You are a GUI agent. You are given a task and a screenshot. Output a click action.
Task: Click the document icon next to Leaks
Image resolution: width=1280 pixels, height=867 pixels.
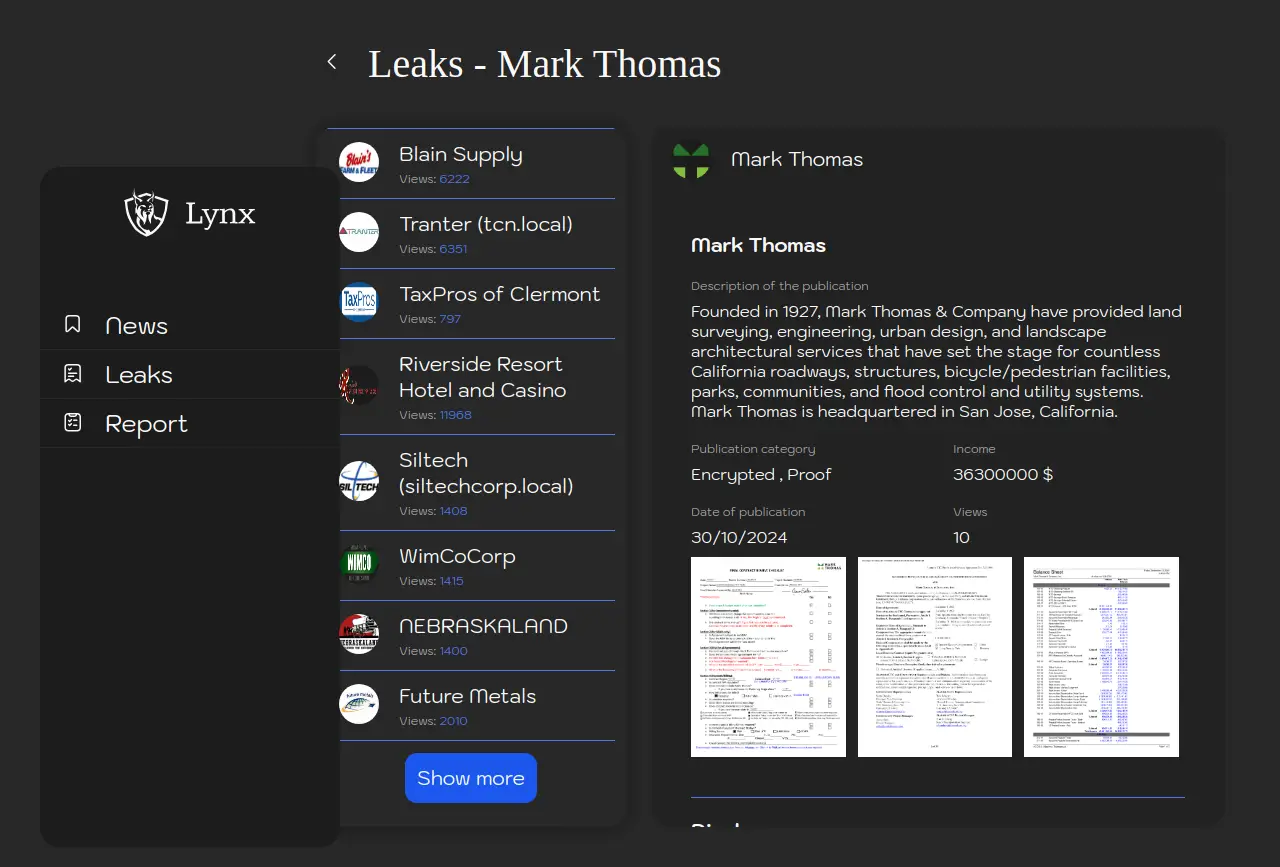(73, 374)
